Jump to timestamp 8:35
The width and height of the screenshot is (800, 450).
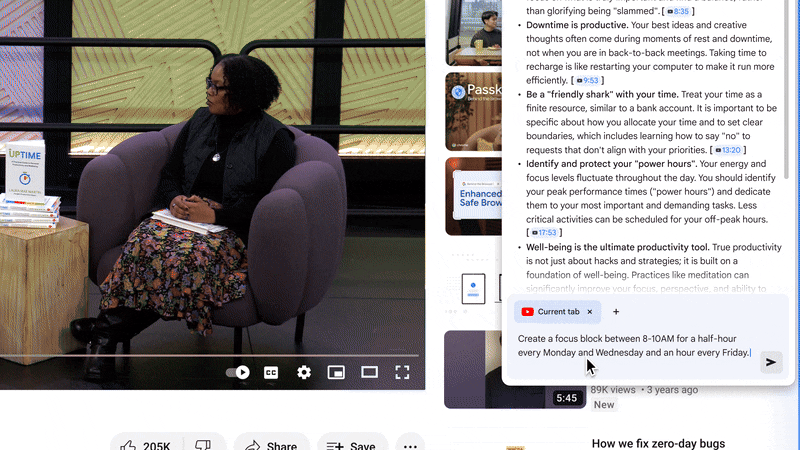[678, 11]
